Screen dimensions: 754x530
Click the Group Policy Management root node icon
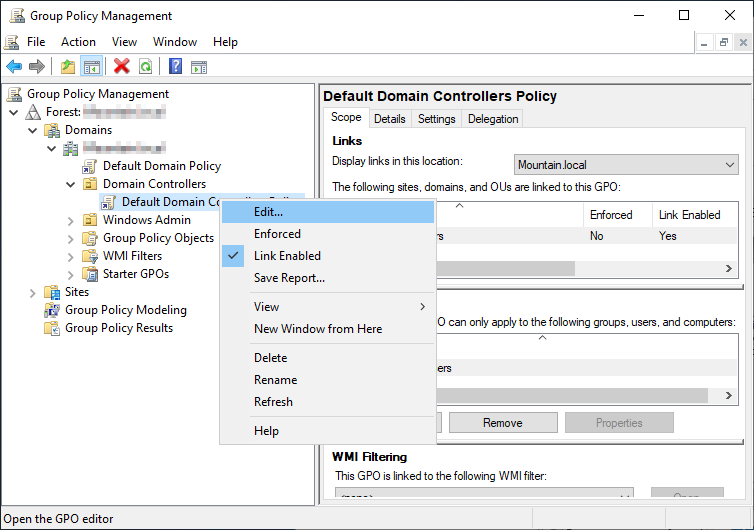14,94
